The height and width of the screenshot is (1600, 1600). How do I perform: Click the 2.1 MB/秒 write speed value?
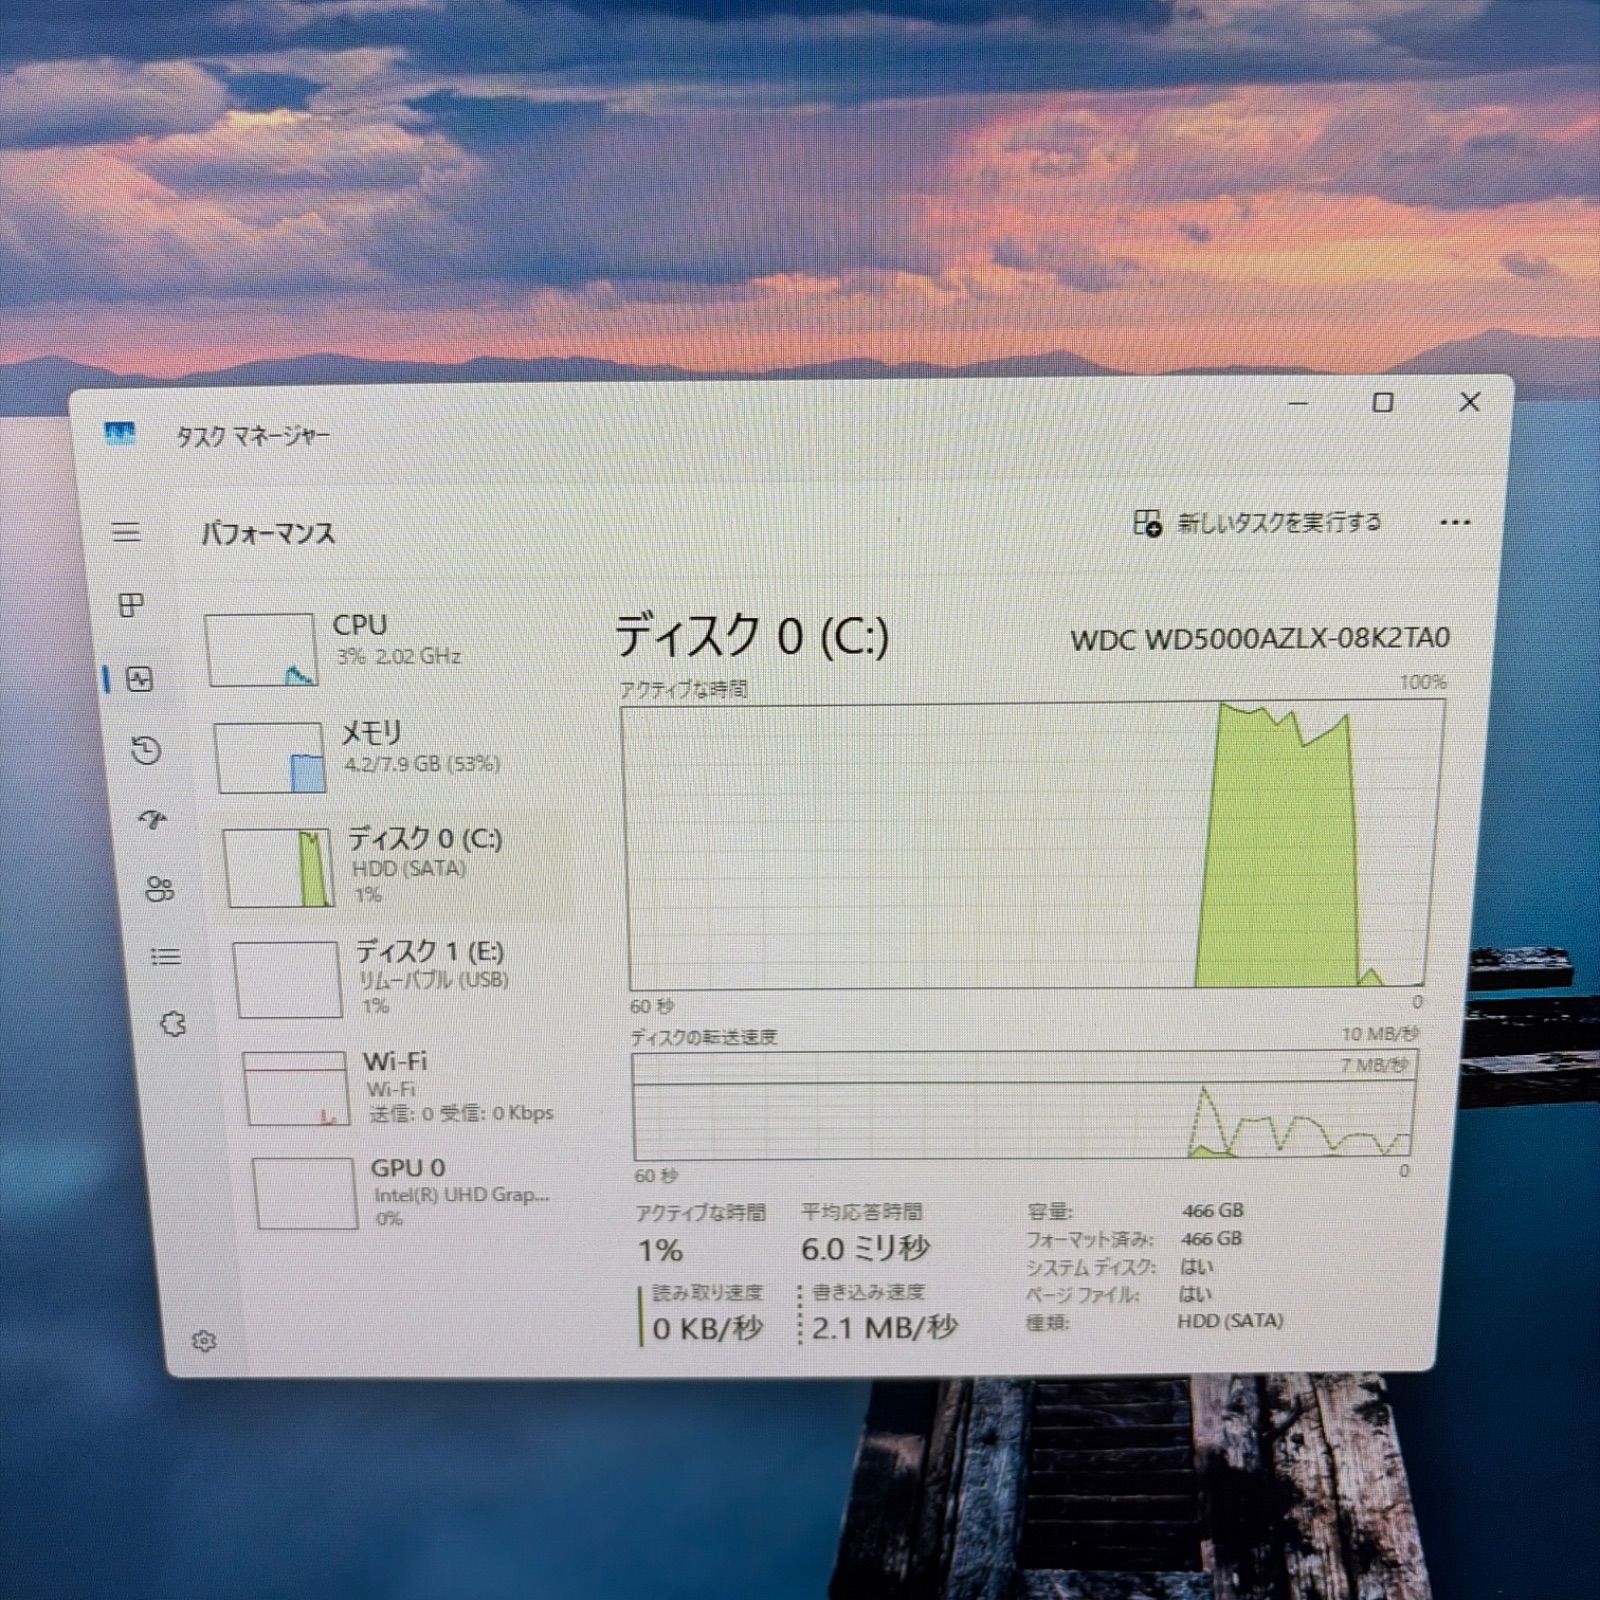(884, 1328)
